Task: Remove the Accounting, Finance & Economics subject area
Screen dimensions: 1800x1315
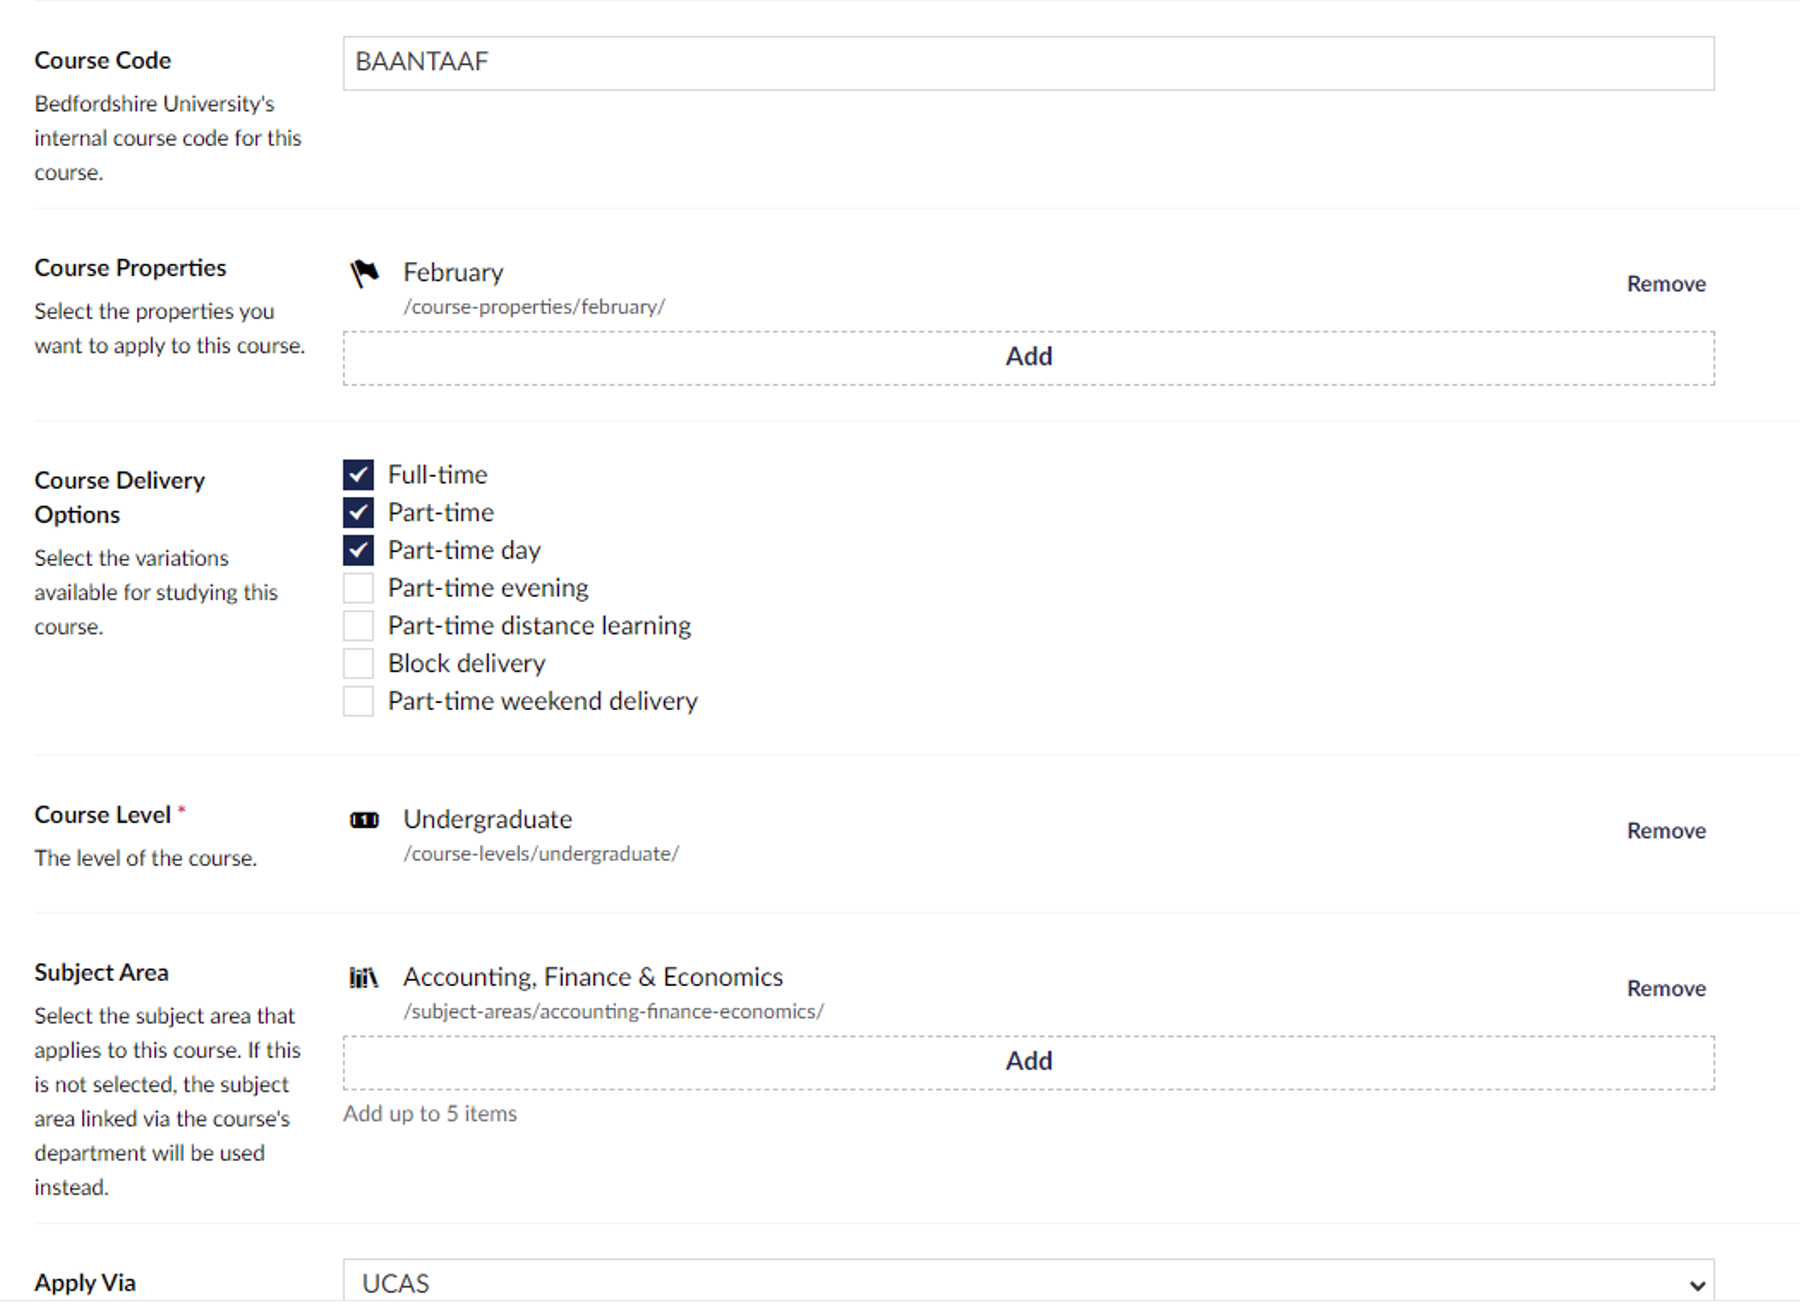Action: [x=1665, y=988]
